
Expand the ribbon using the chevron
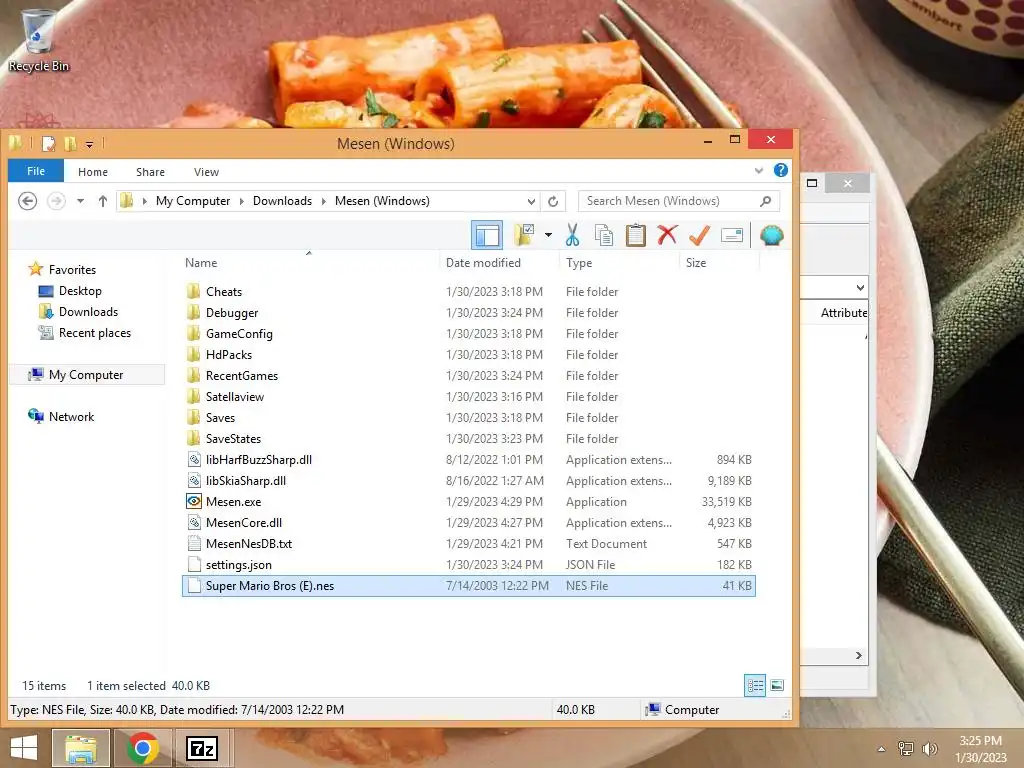pyautogui.click(x=758, y=171)
